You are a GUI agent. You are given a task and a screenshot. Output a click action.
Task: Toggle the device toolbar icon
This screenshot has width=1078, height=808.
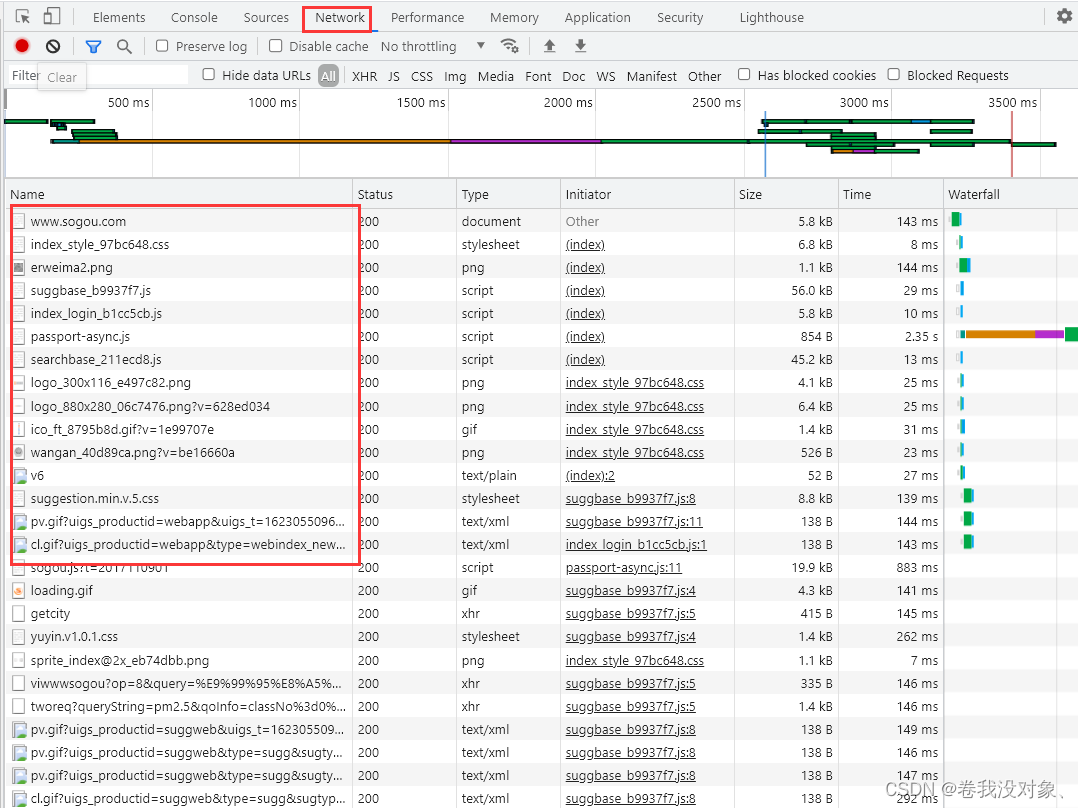(x=52, y=17)
